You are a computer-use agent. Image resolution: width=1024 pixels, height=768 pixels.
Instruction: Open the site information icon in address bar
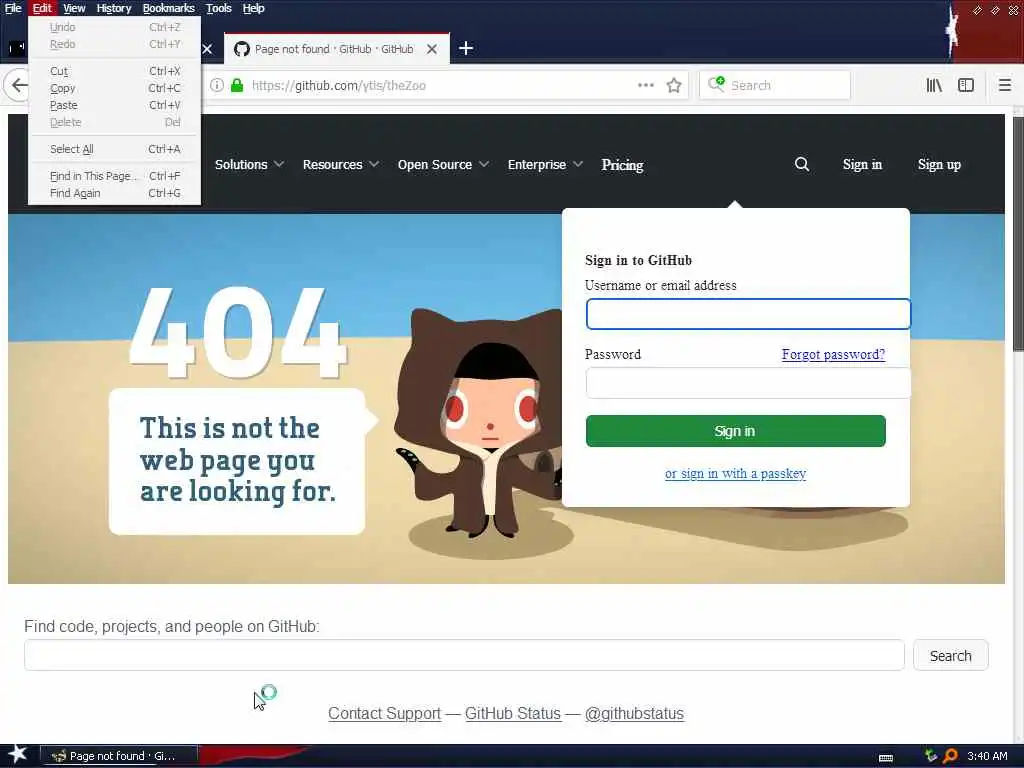click(217, 86)
